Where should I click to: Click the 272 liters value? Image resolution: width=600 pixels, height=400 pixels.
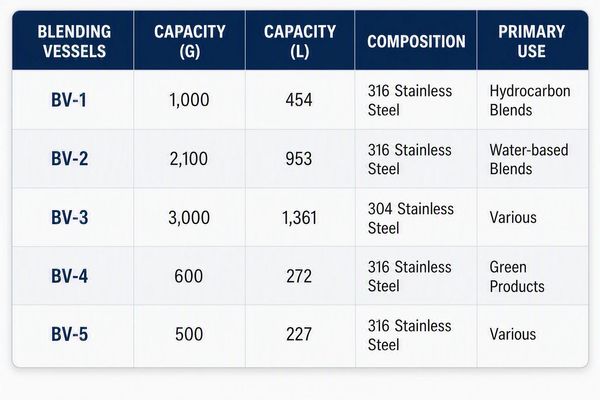click(x=299, y=276)
